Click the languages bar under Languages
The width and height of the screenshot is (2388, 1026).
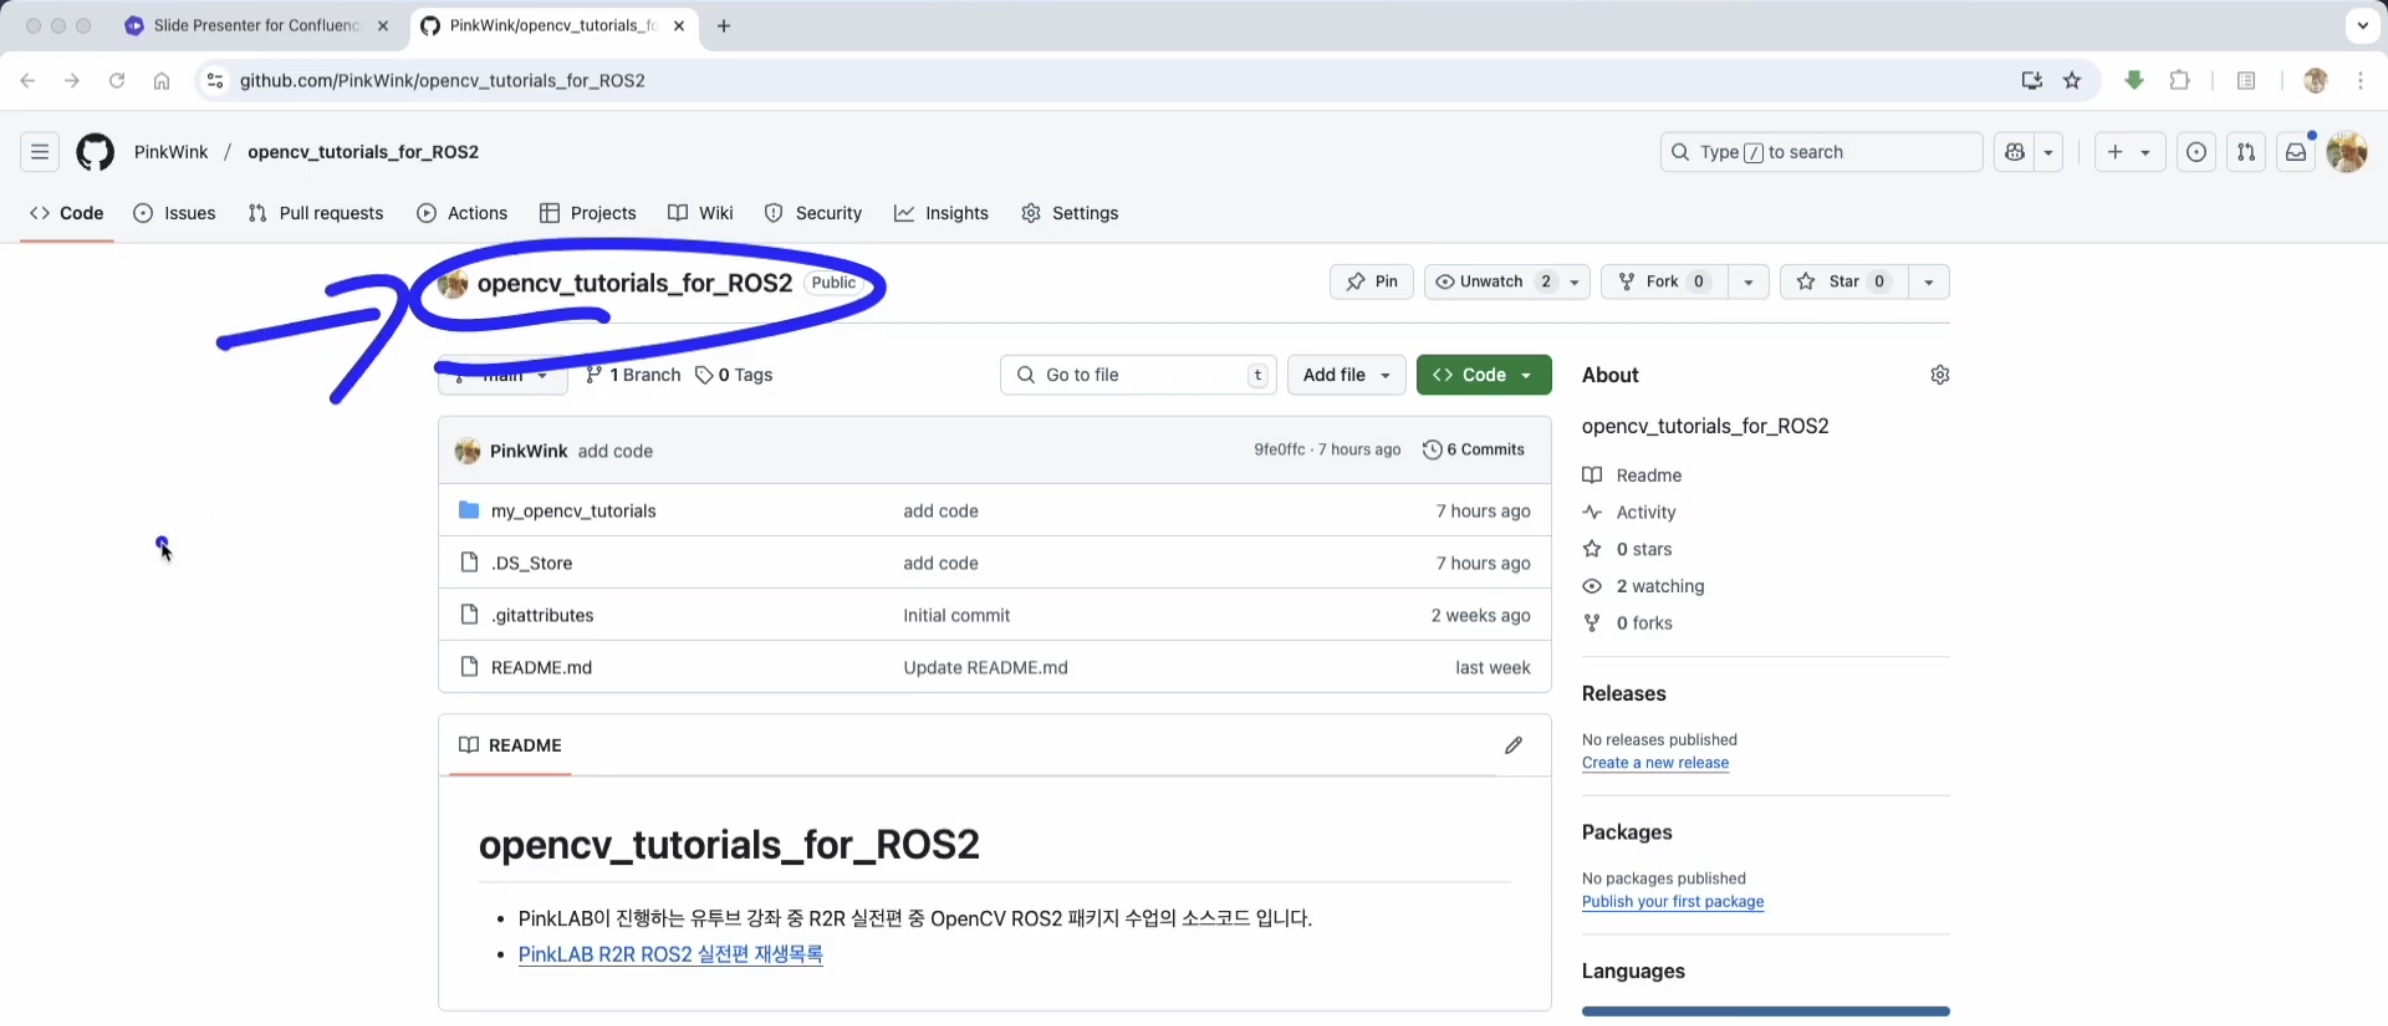tap(1766, 1011)
